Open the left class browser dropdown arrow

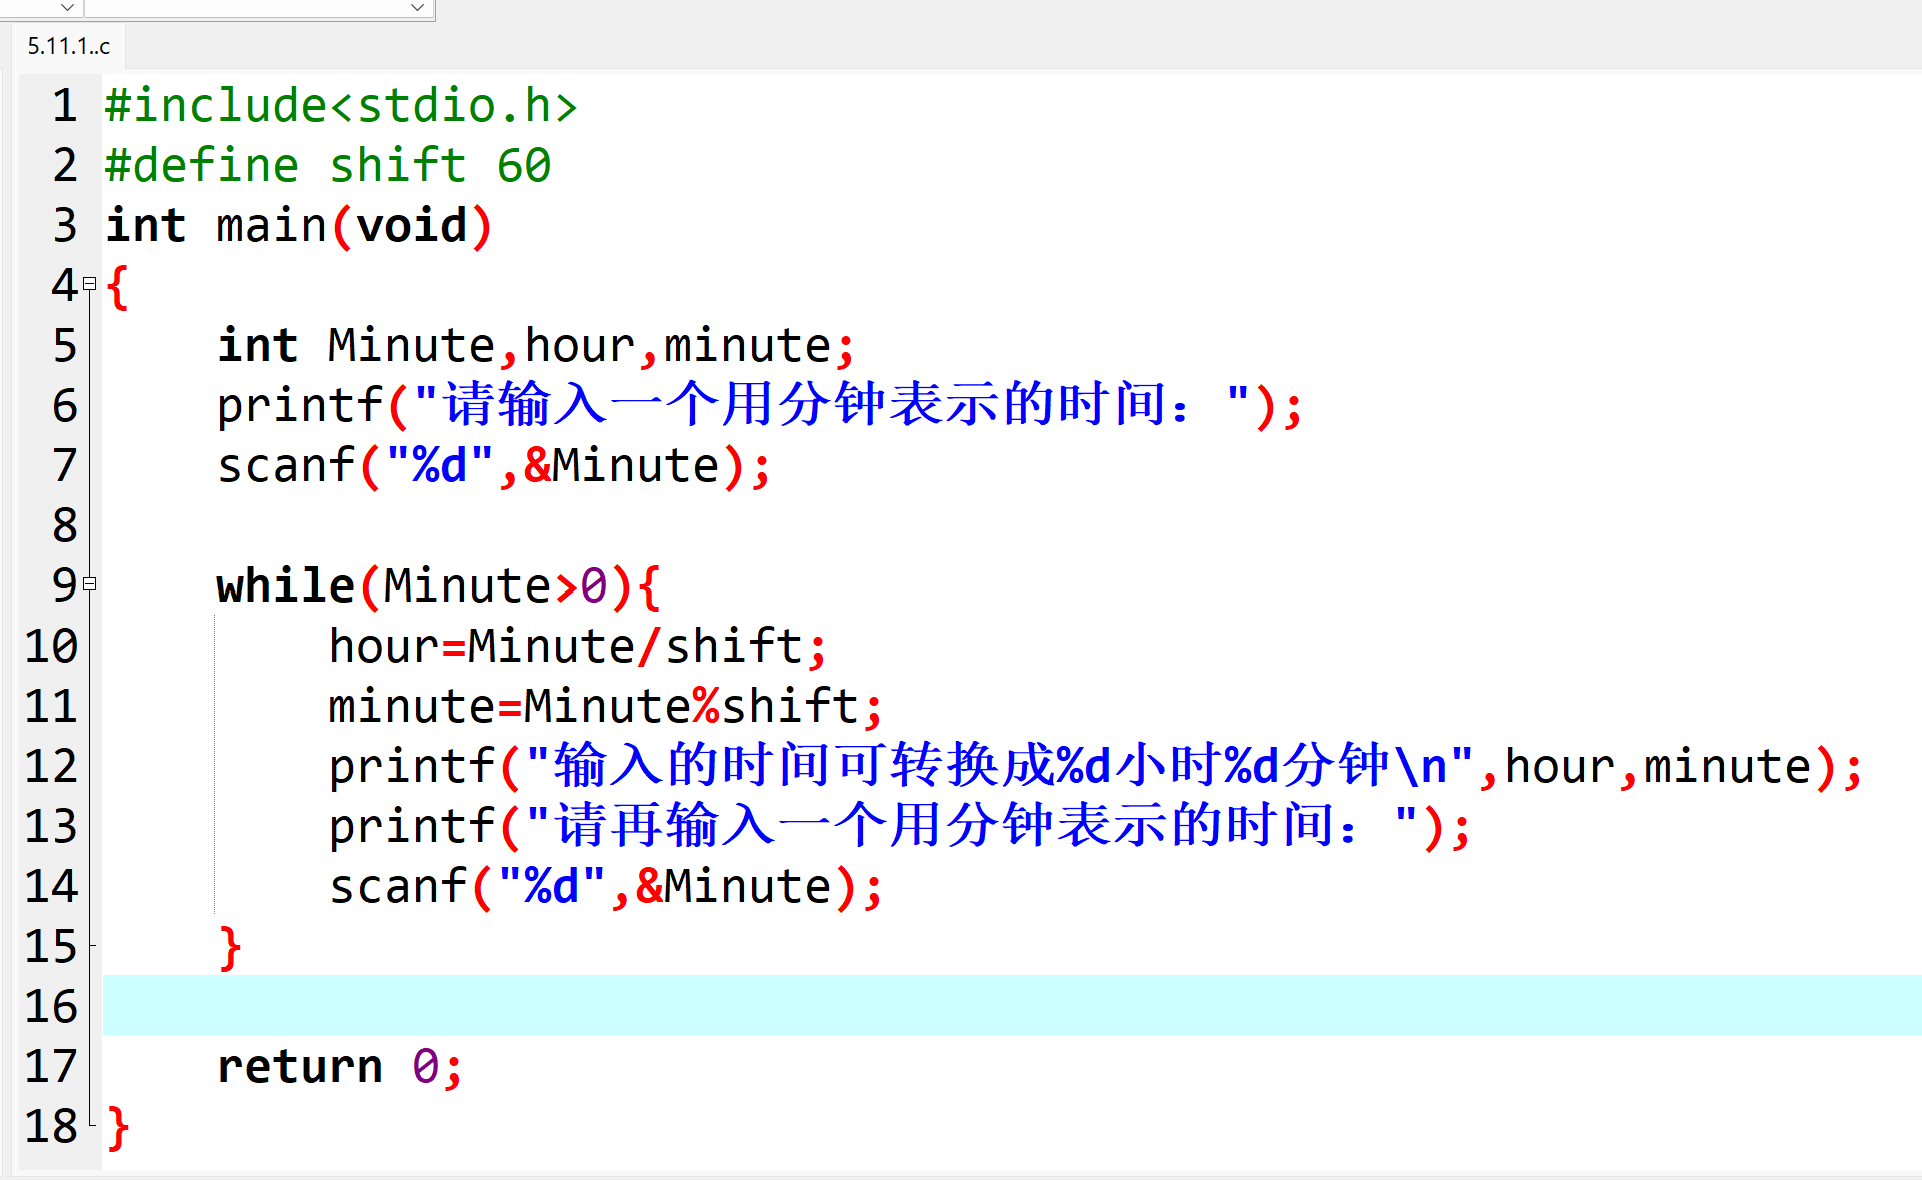click(x=67, y=8)
